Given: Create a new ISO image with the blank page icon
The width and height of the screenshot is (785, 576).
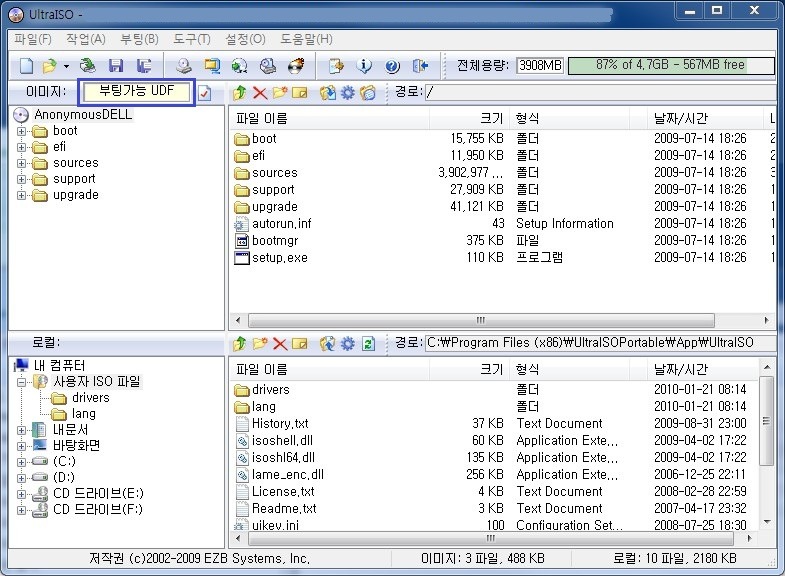Looking at the screenshot, I should pyautogui.click(x=26, y=66).
